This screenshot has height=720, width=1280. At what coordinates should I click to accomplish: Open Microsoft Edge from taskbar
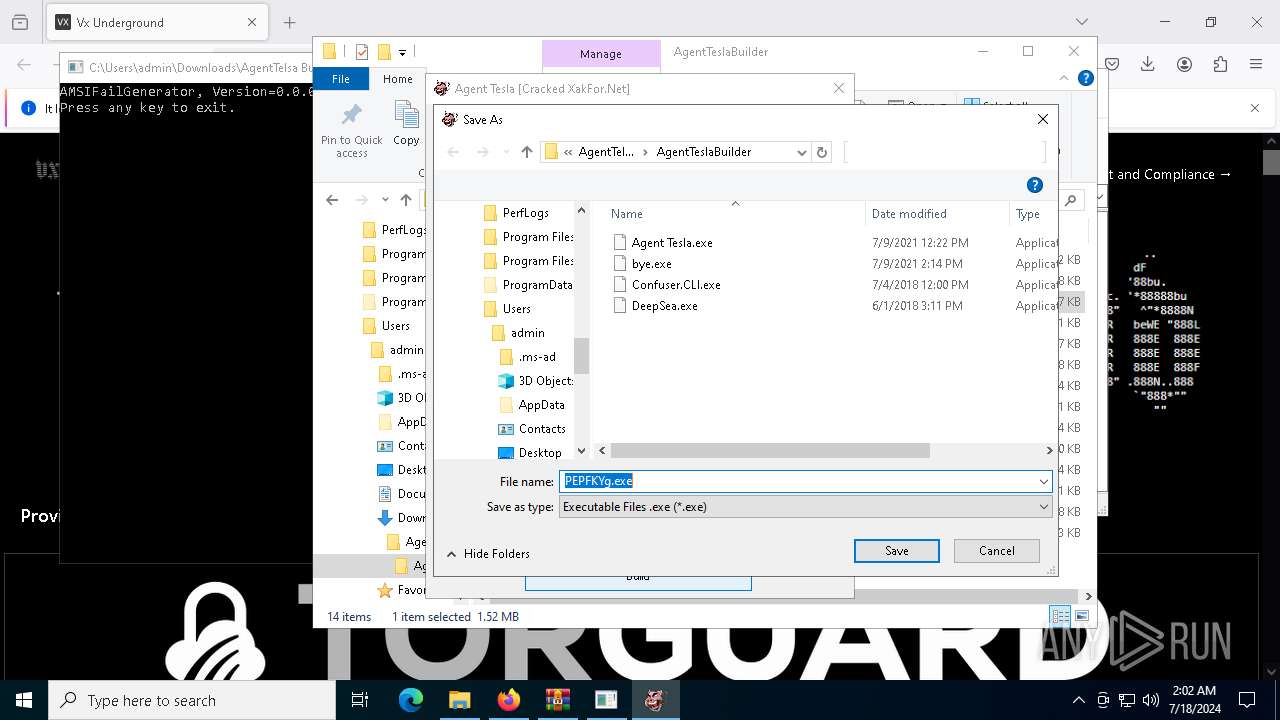[x=410, y=700]
